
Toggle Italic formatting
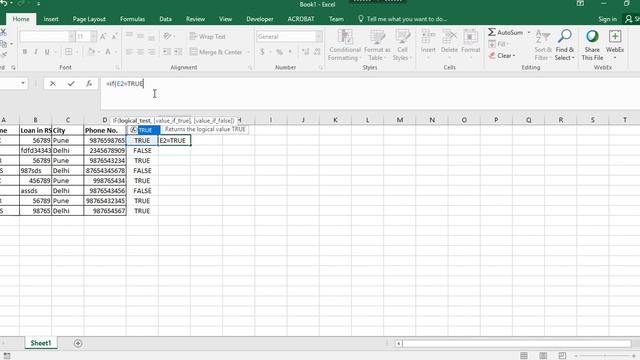[36, 52]
